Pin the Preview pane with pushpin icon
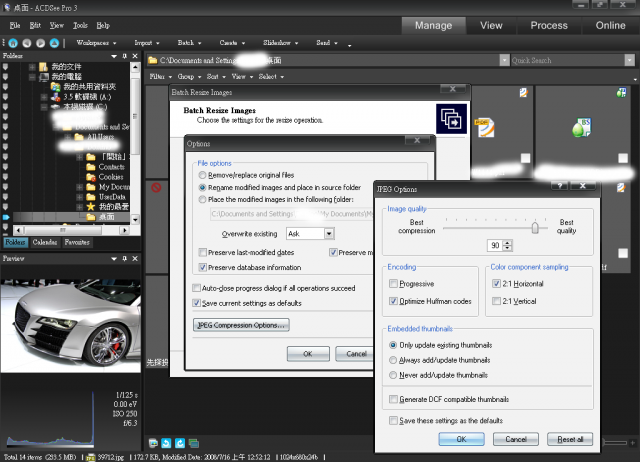Viewport: 640px width, 462px height. pos(124,259)
